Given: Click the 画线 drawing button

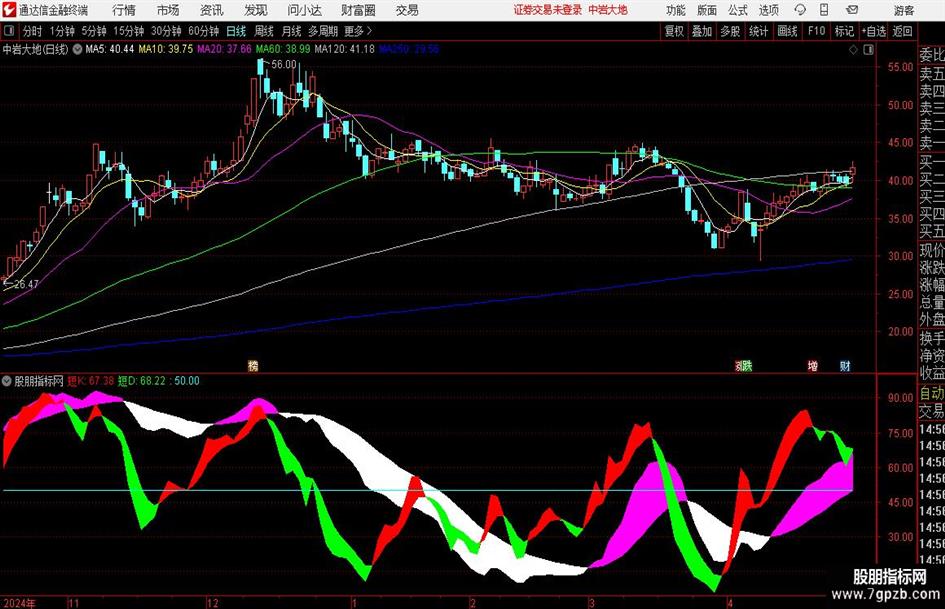Looking at the screenshot, I should pos(787,31).
